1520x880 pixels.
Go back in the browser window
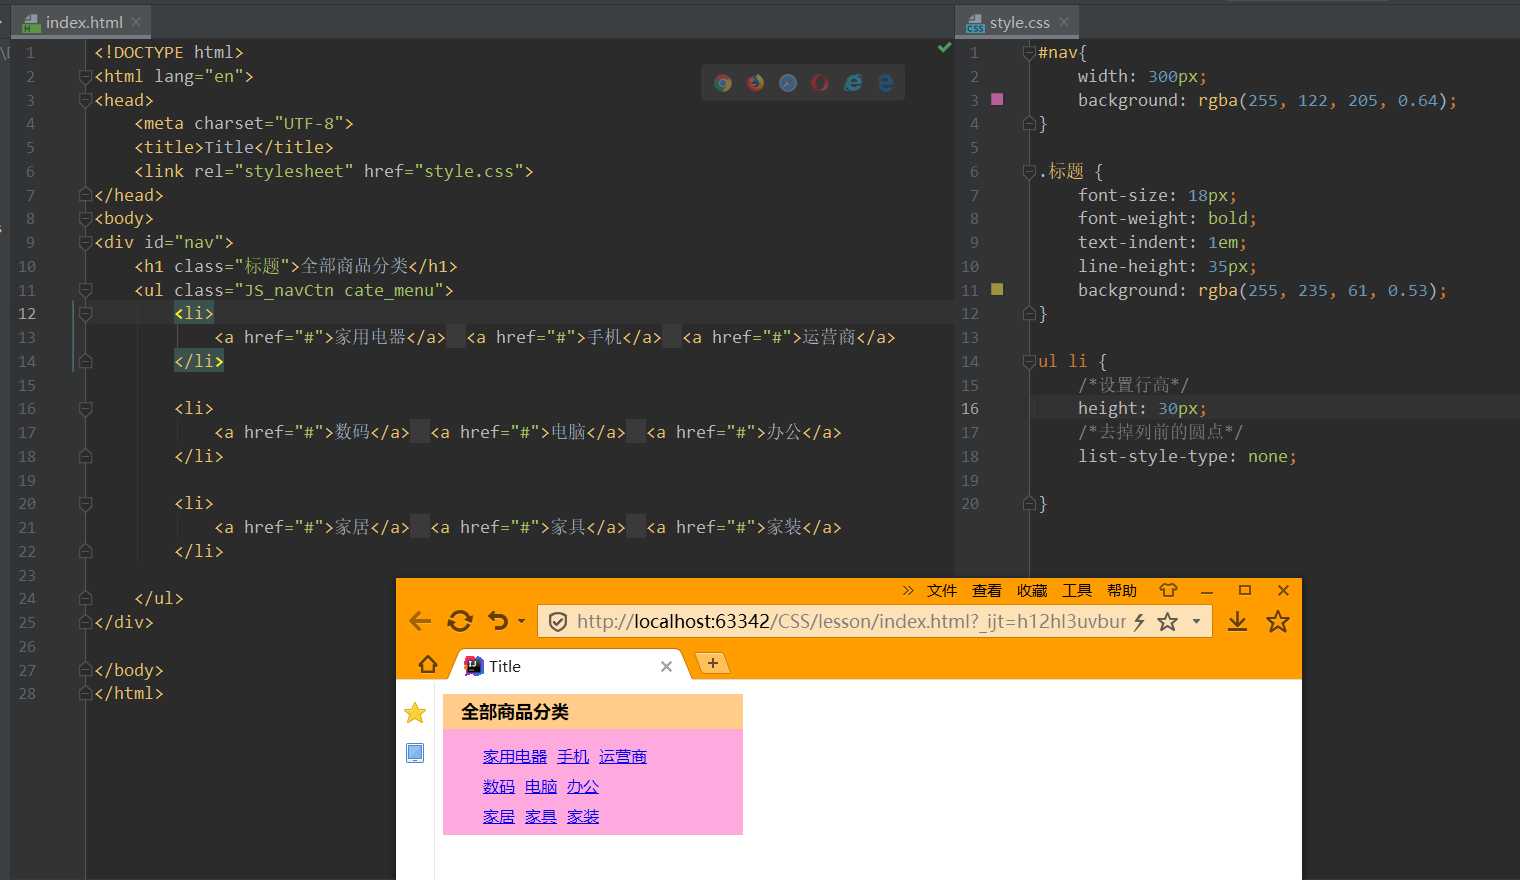point(420,621)
